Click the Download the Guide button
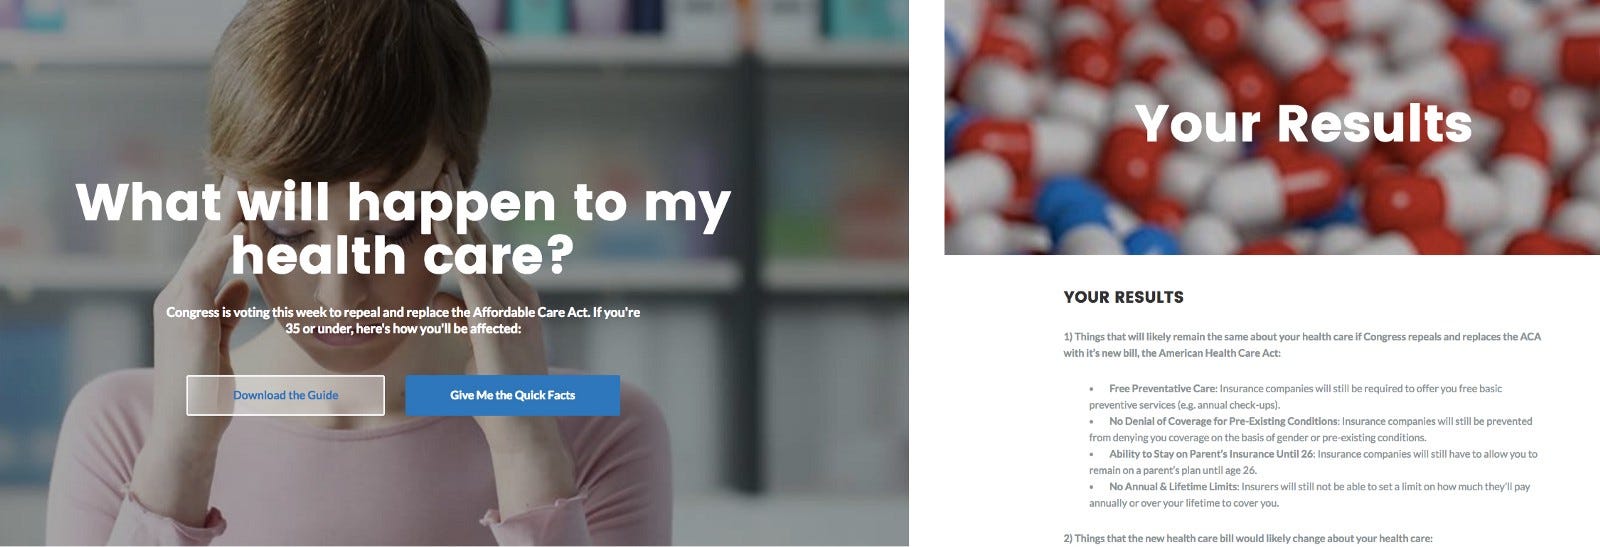The width and height of the screenshot is (1600, 547). 285,395
